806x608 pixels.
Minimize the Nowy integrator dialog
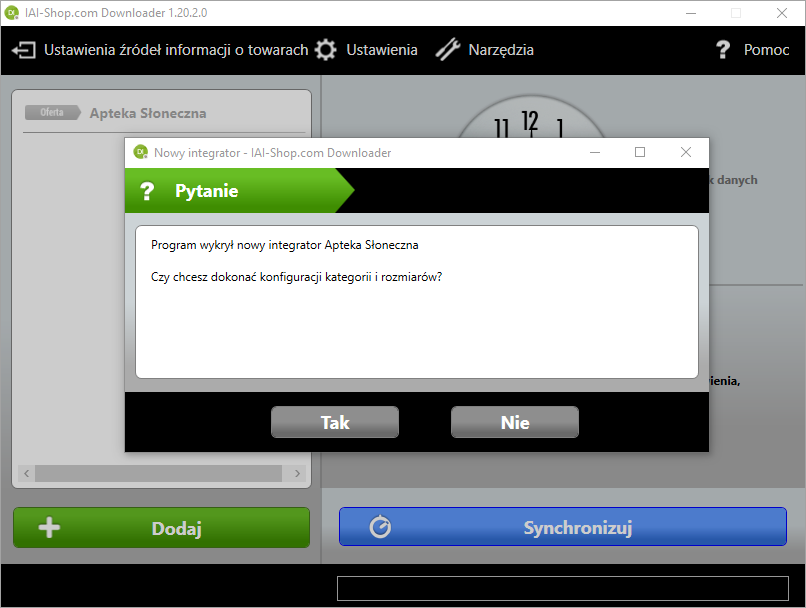(x=595, y=152)
